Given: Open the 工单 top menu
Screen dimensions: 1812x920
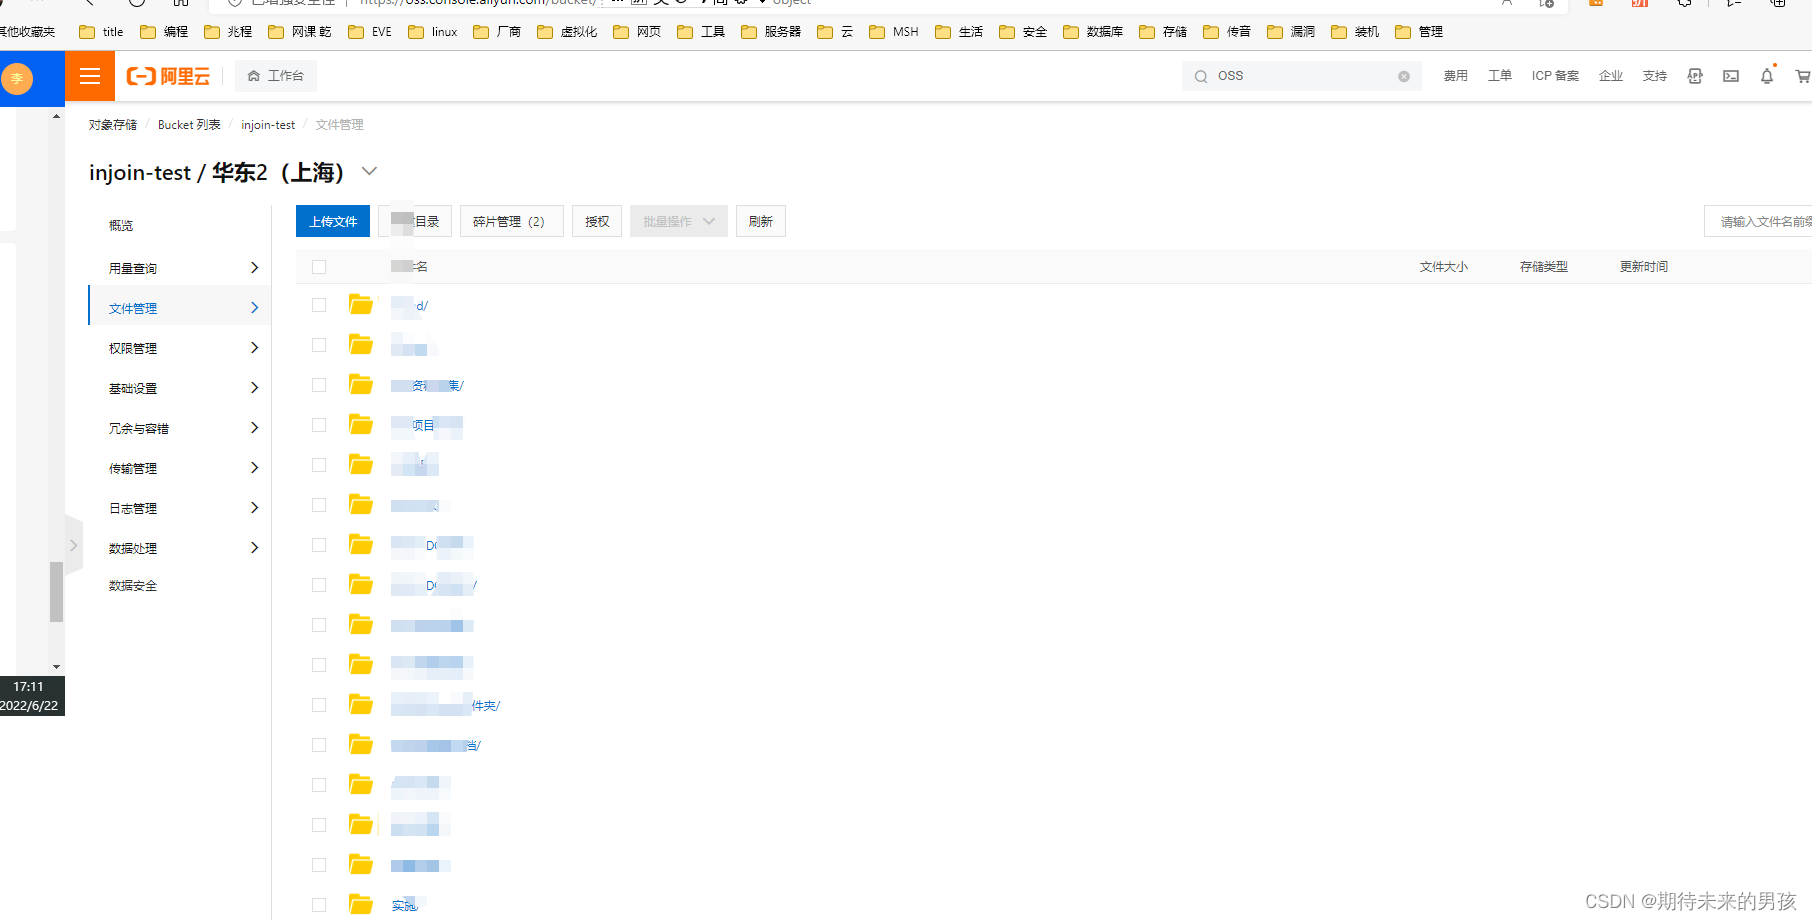Looking at the screenshot, I should coord(1500,76).
